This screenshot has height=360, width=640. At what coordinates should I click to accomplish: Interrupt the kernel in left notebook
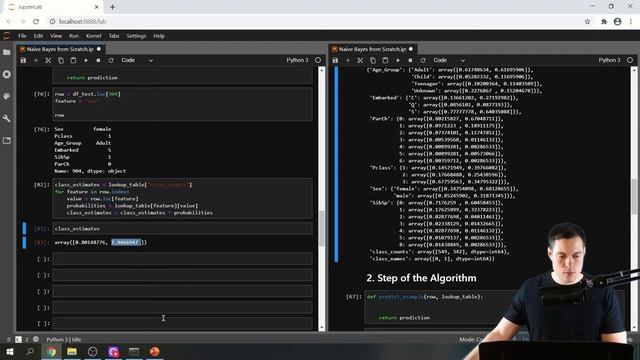[98, 60]
